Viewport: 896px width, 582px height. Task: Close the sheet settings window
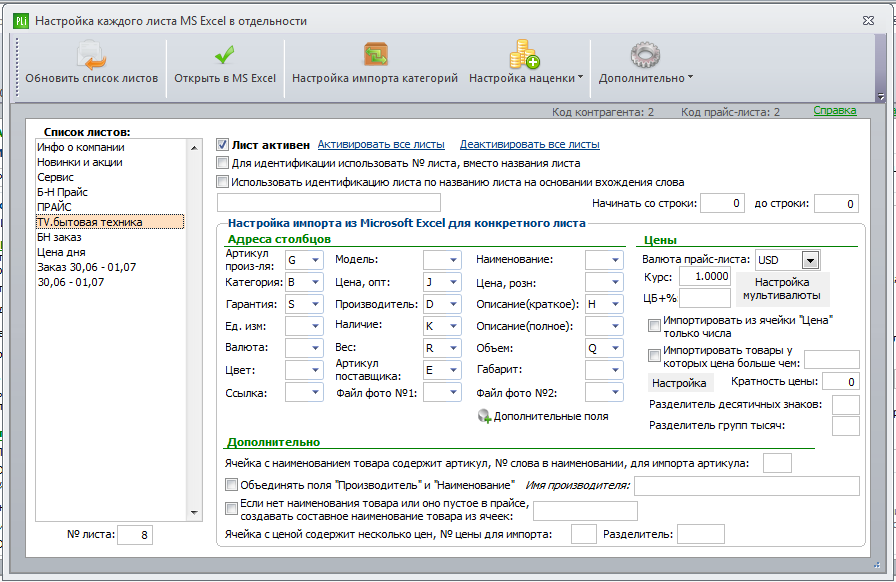(x=869, y=21)
